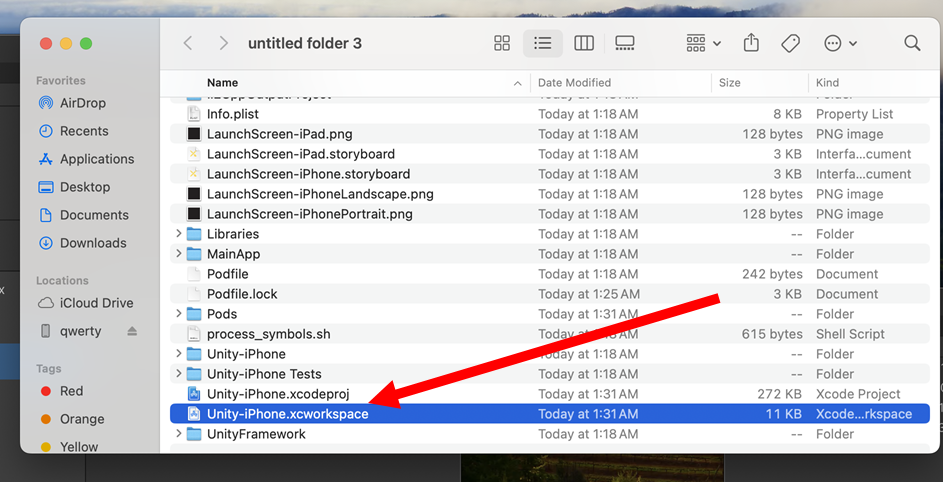The image size is (943, 482).
Task: Expand the Pods folder
Action: pyautogui.click(x=178, y=314)
